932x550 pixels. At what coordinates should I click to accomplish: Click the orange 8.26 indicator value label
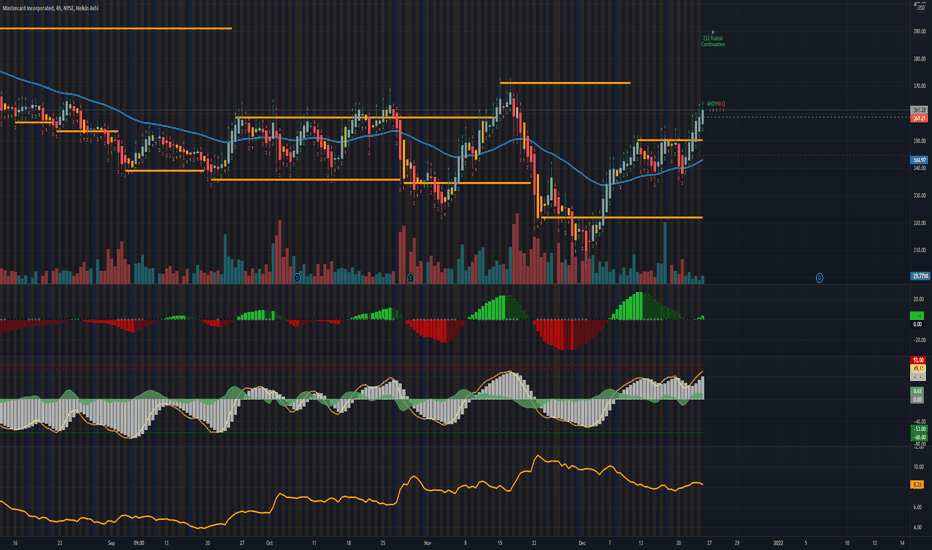(917, 485)
